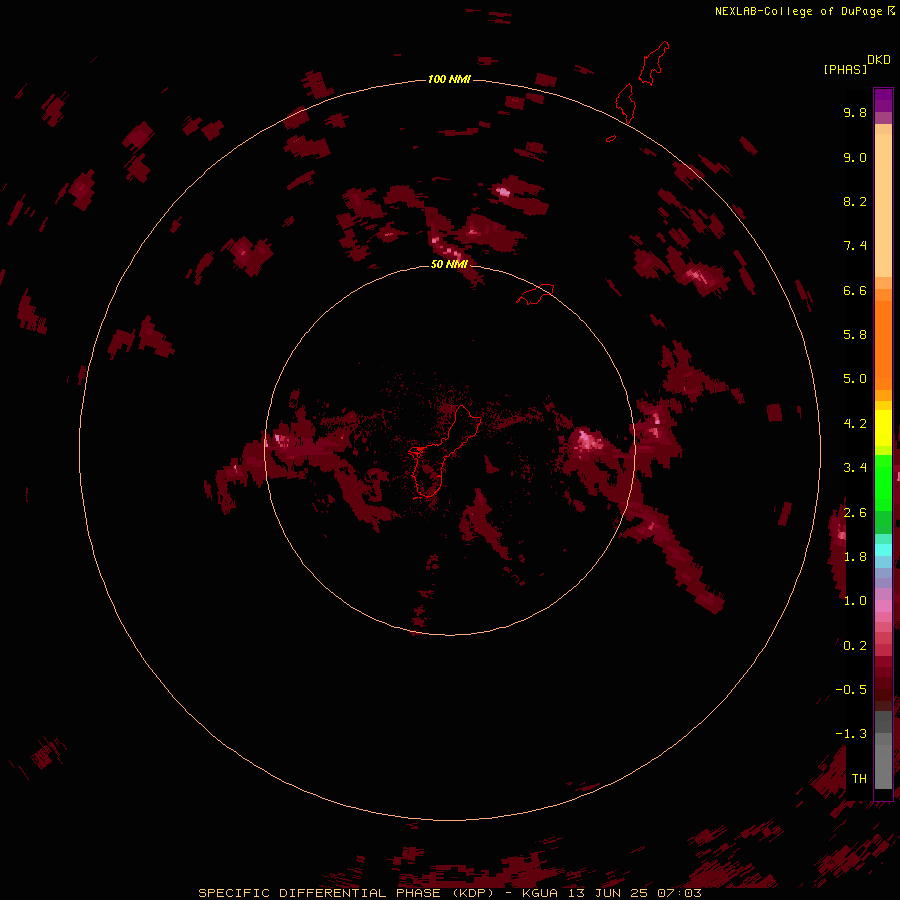Click the DKD product label

[879, 60]
